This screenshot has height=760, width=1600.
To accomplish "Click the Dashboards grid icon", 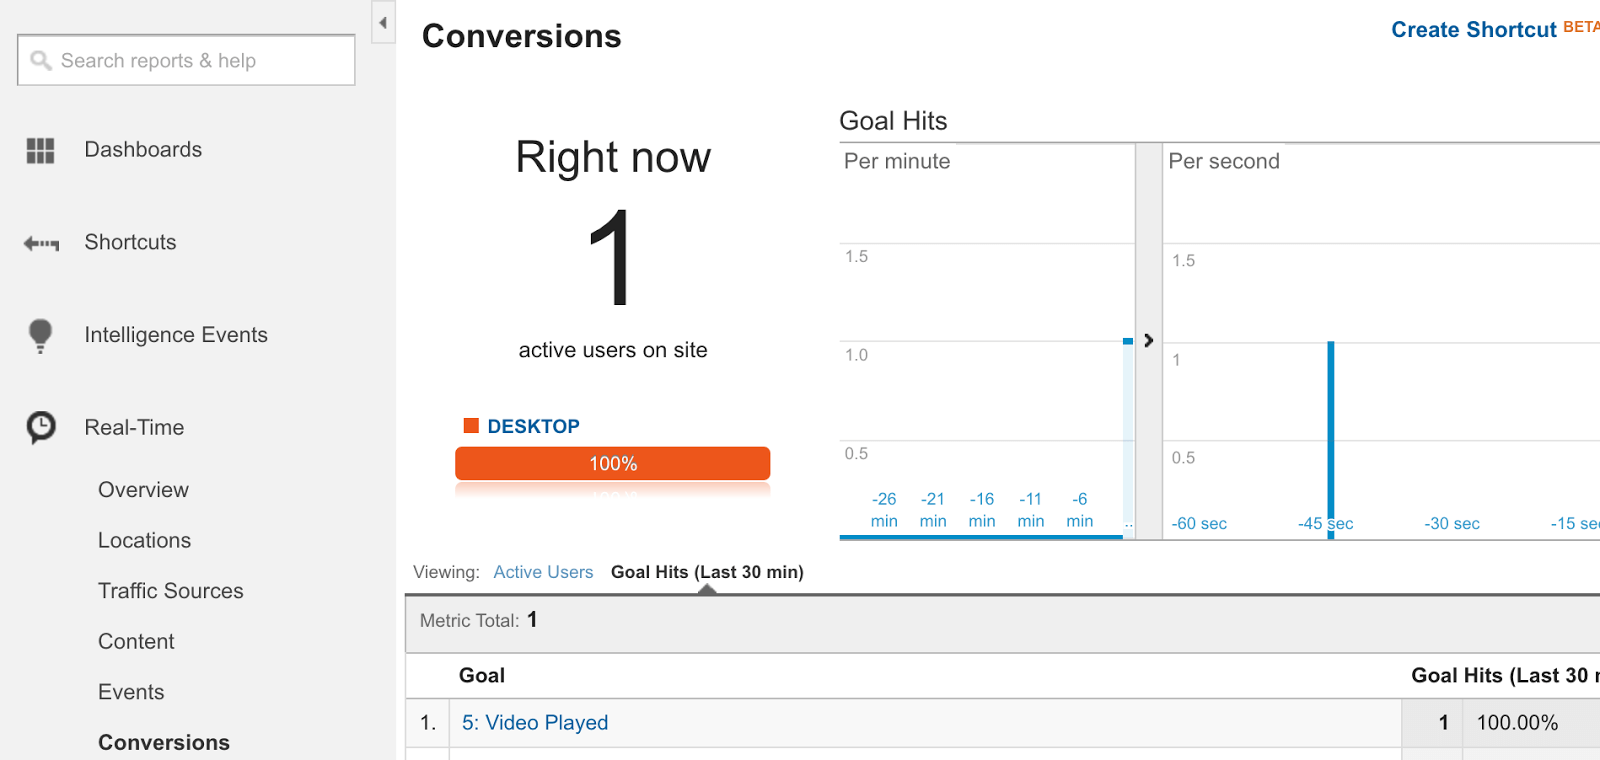I will (40, 151).
